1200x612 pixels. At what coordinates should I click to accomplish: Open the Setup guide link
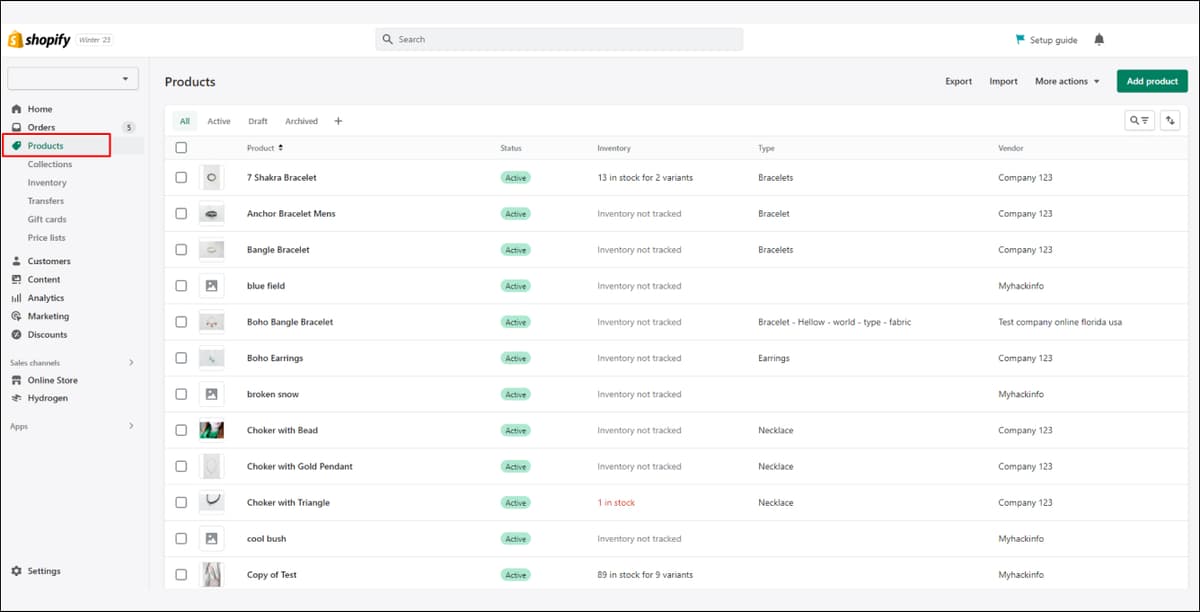point(1053,40)
